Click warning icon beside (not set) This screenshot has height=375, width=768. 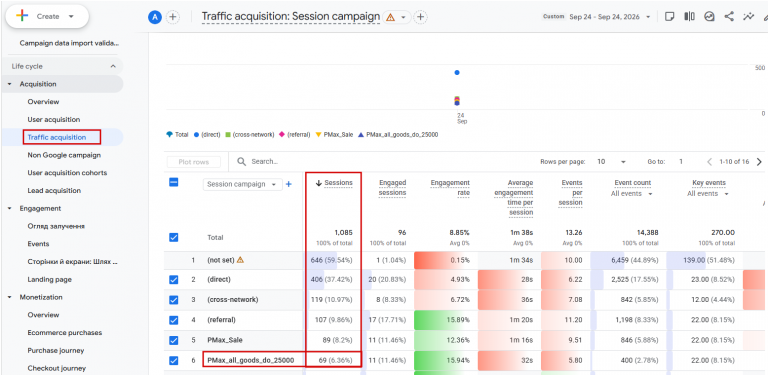pyautogui.click(x=240, y=260)
